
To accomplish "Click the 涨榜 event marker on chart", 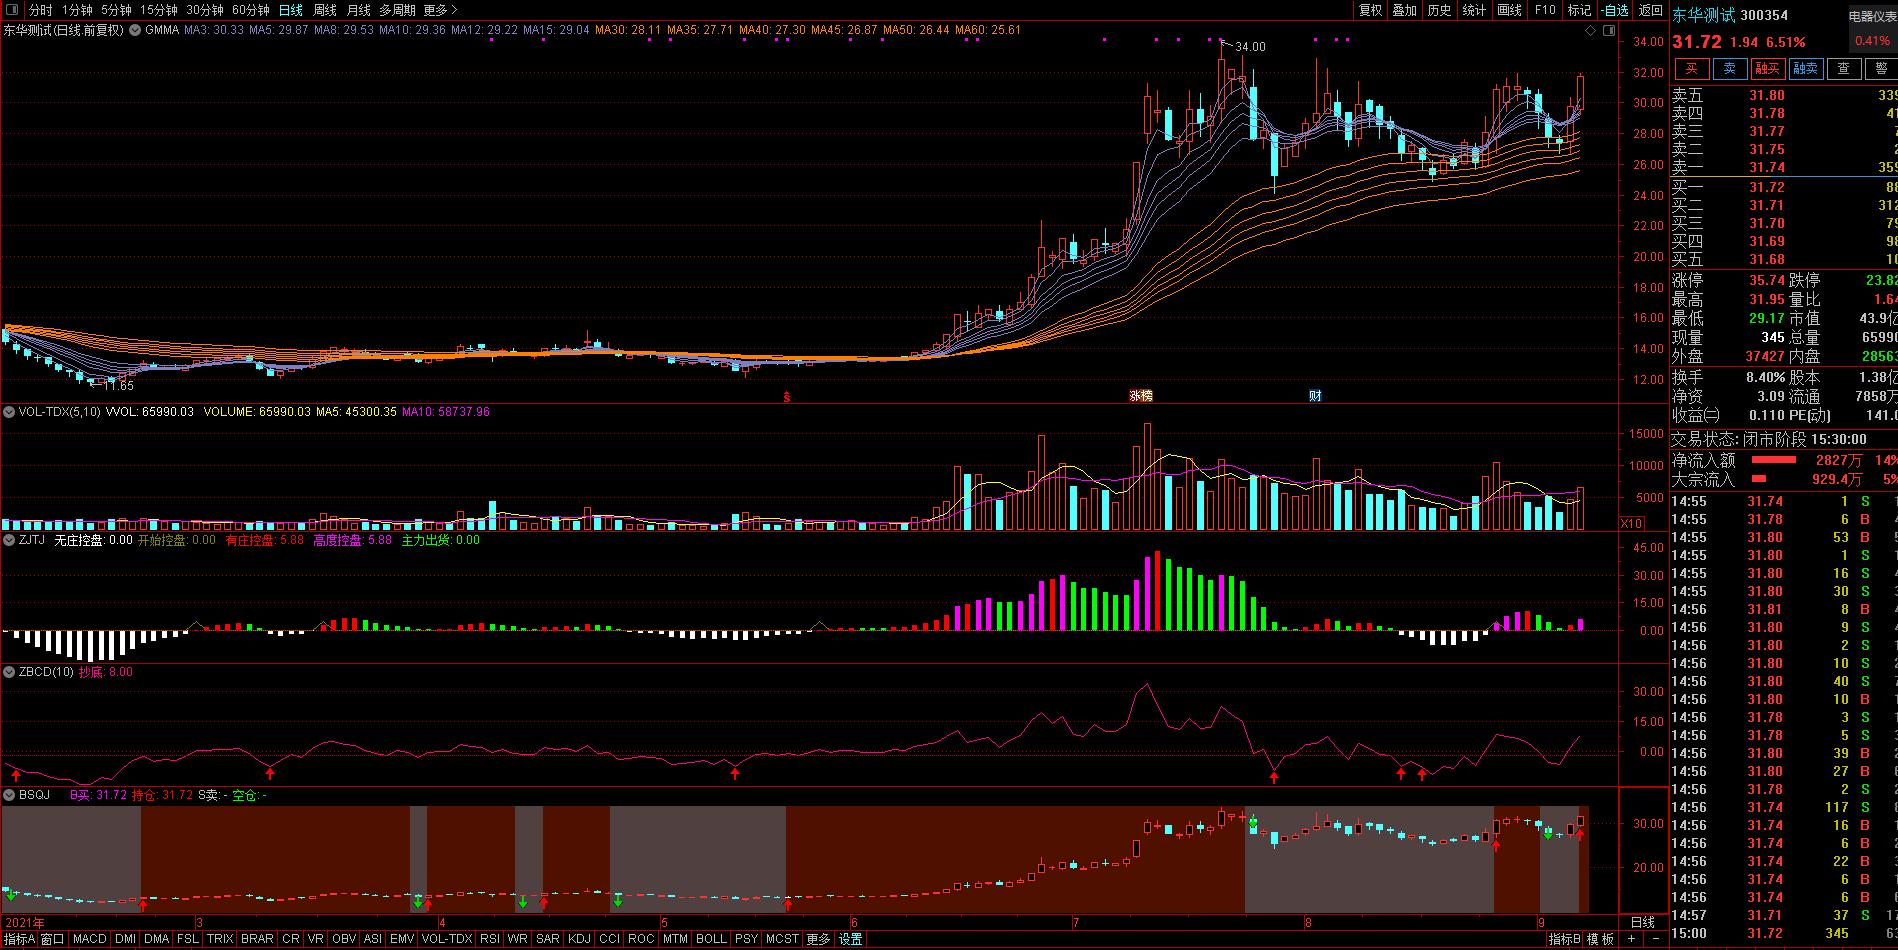I will coord(1141,395).
